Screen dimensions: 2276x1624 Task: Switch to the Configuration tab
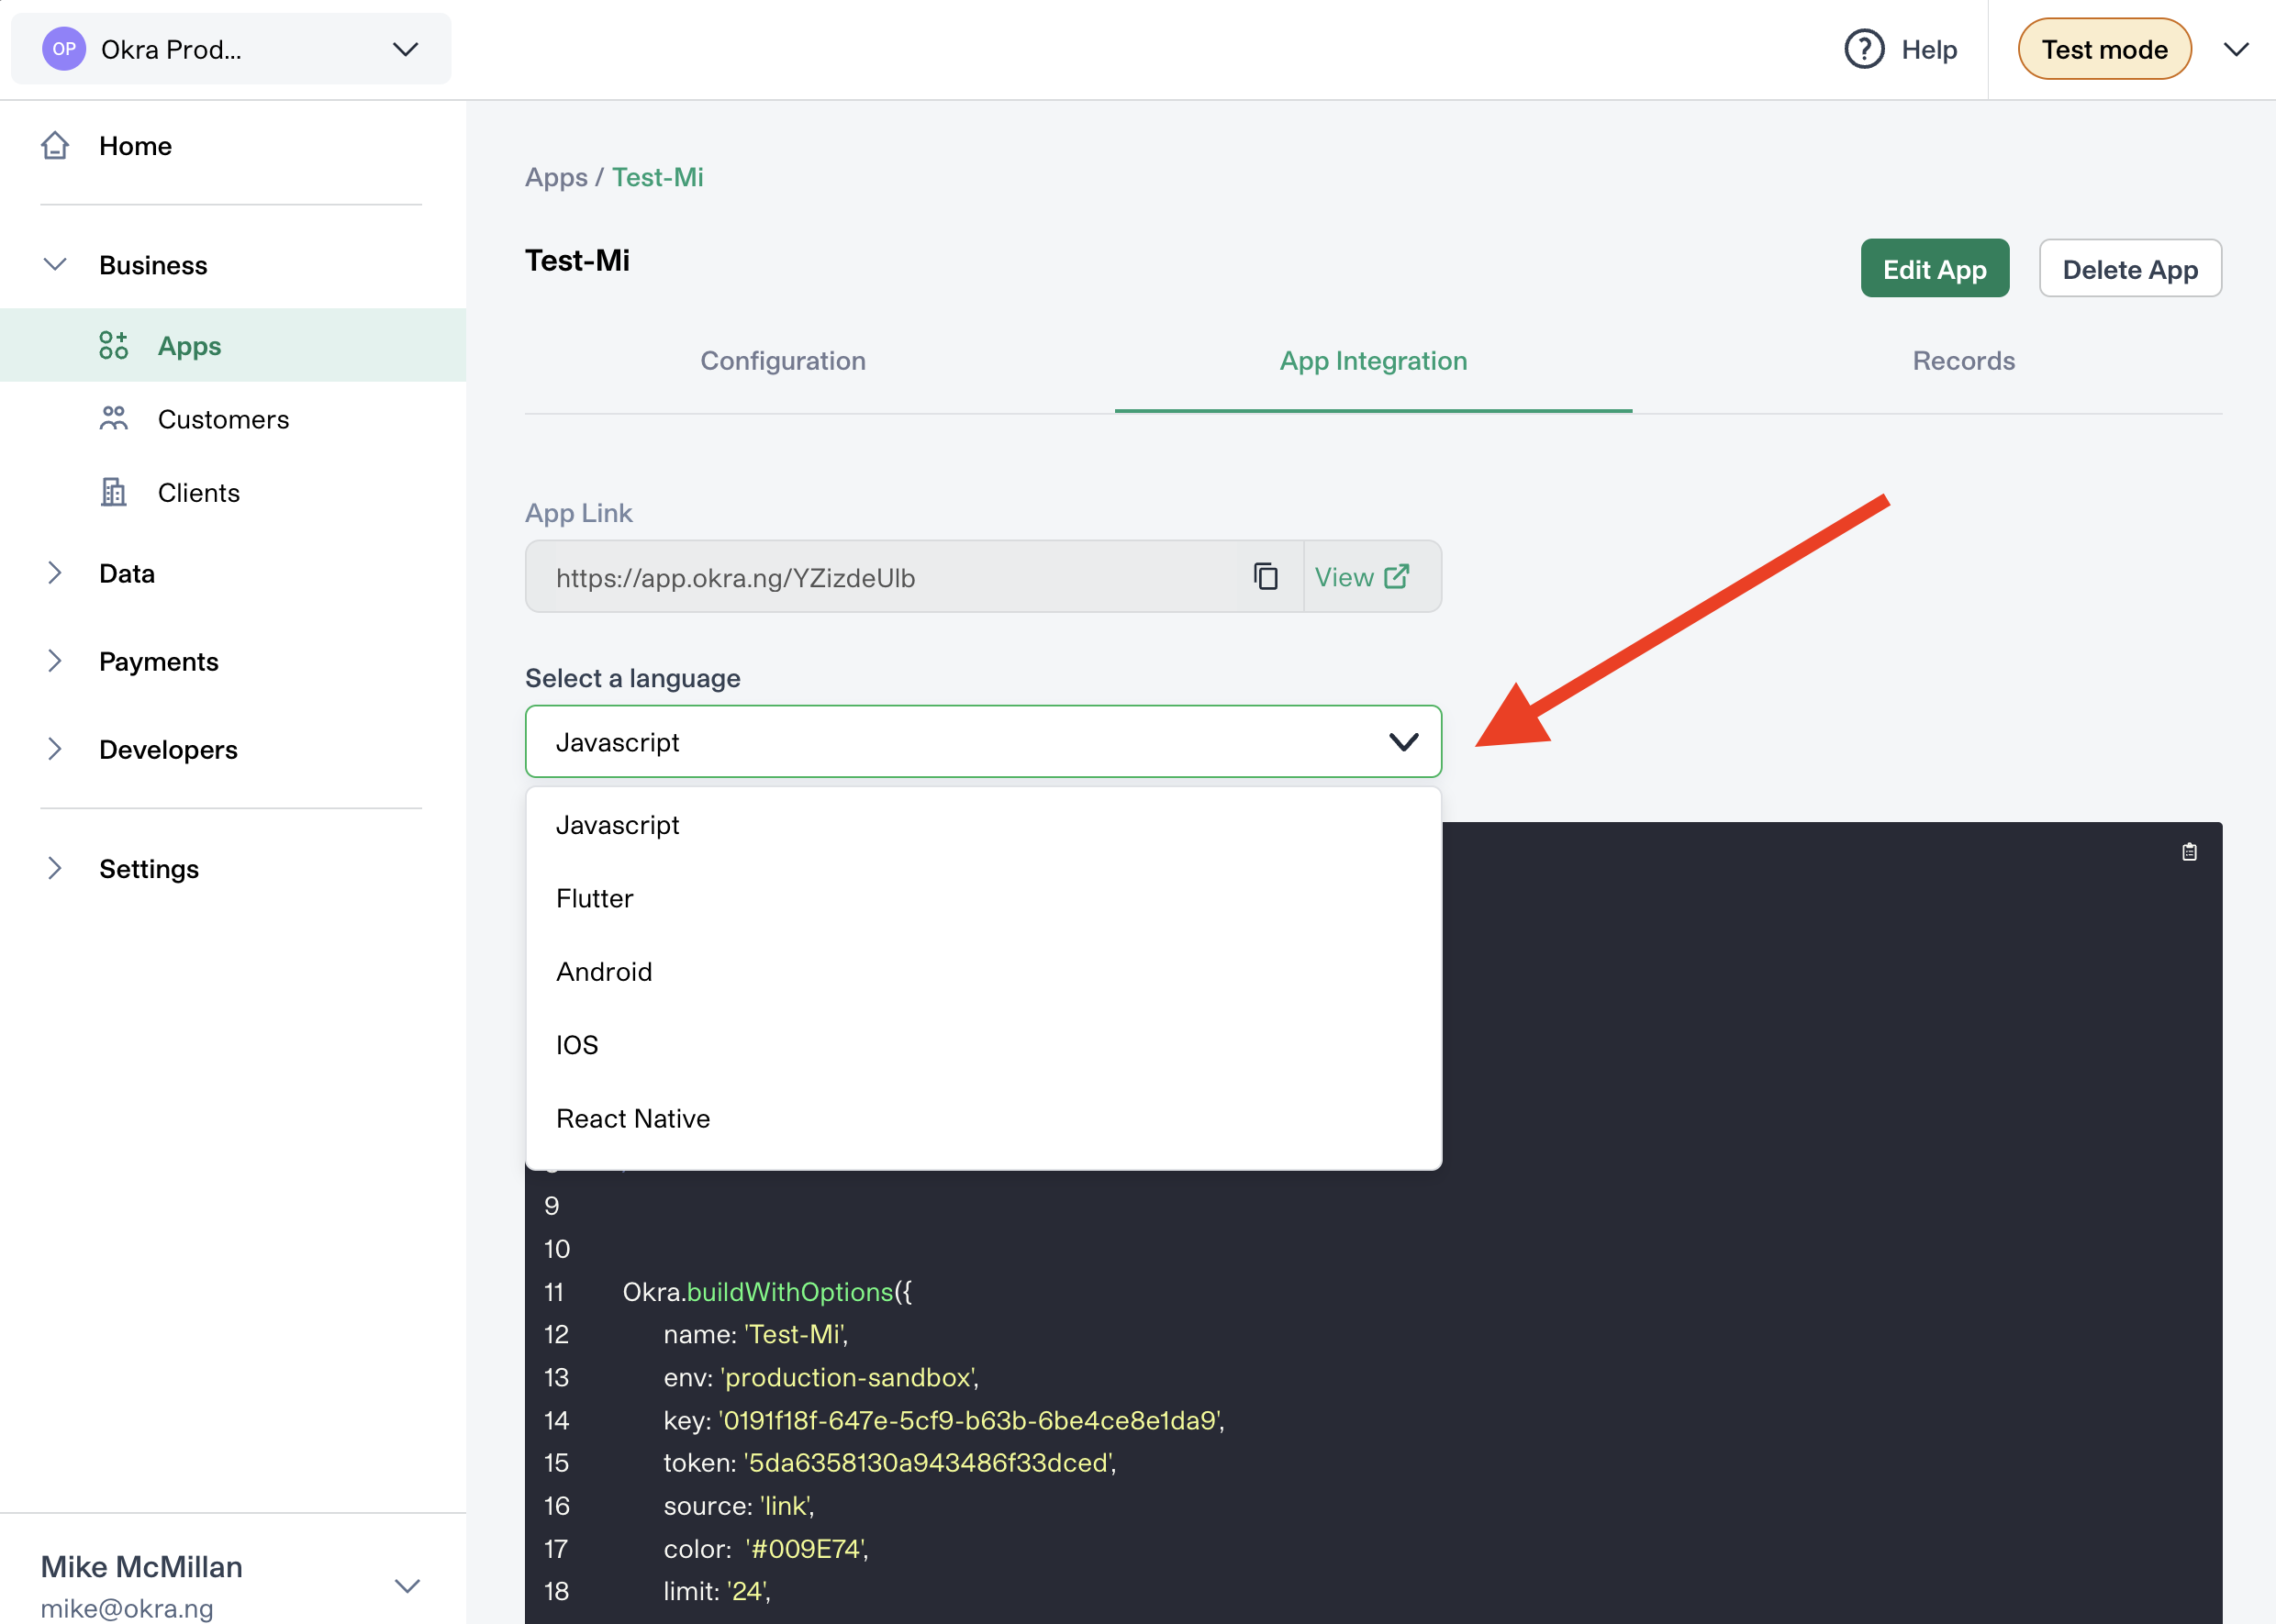783,361
